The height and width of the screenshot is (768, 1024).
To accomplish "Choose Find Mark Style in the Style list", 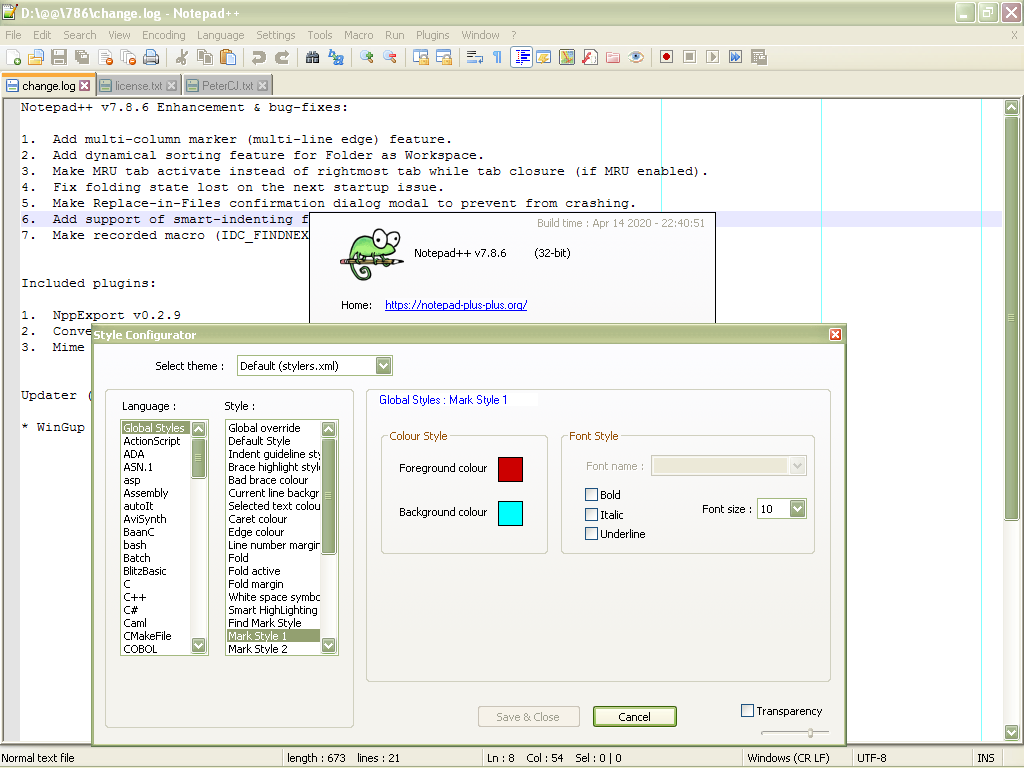I will pos(274,623).
